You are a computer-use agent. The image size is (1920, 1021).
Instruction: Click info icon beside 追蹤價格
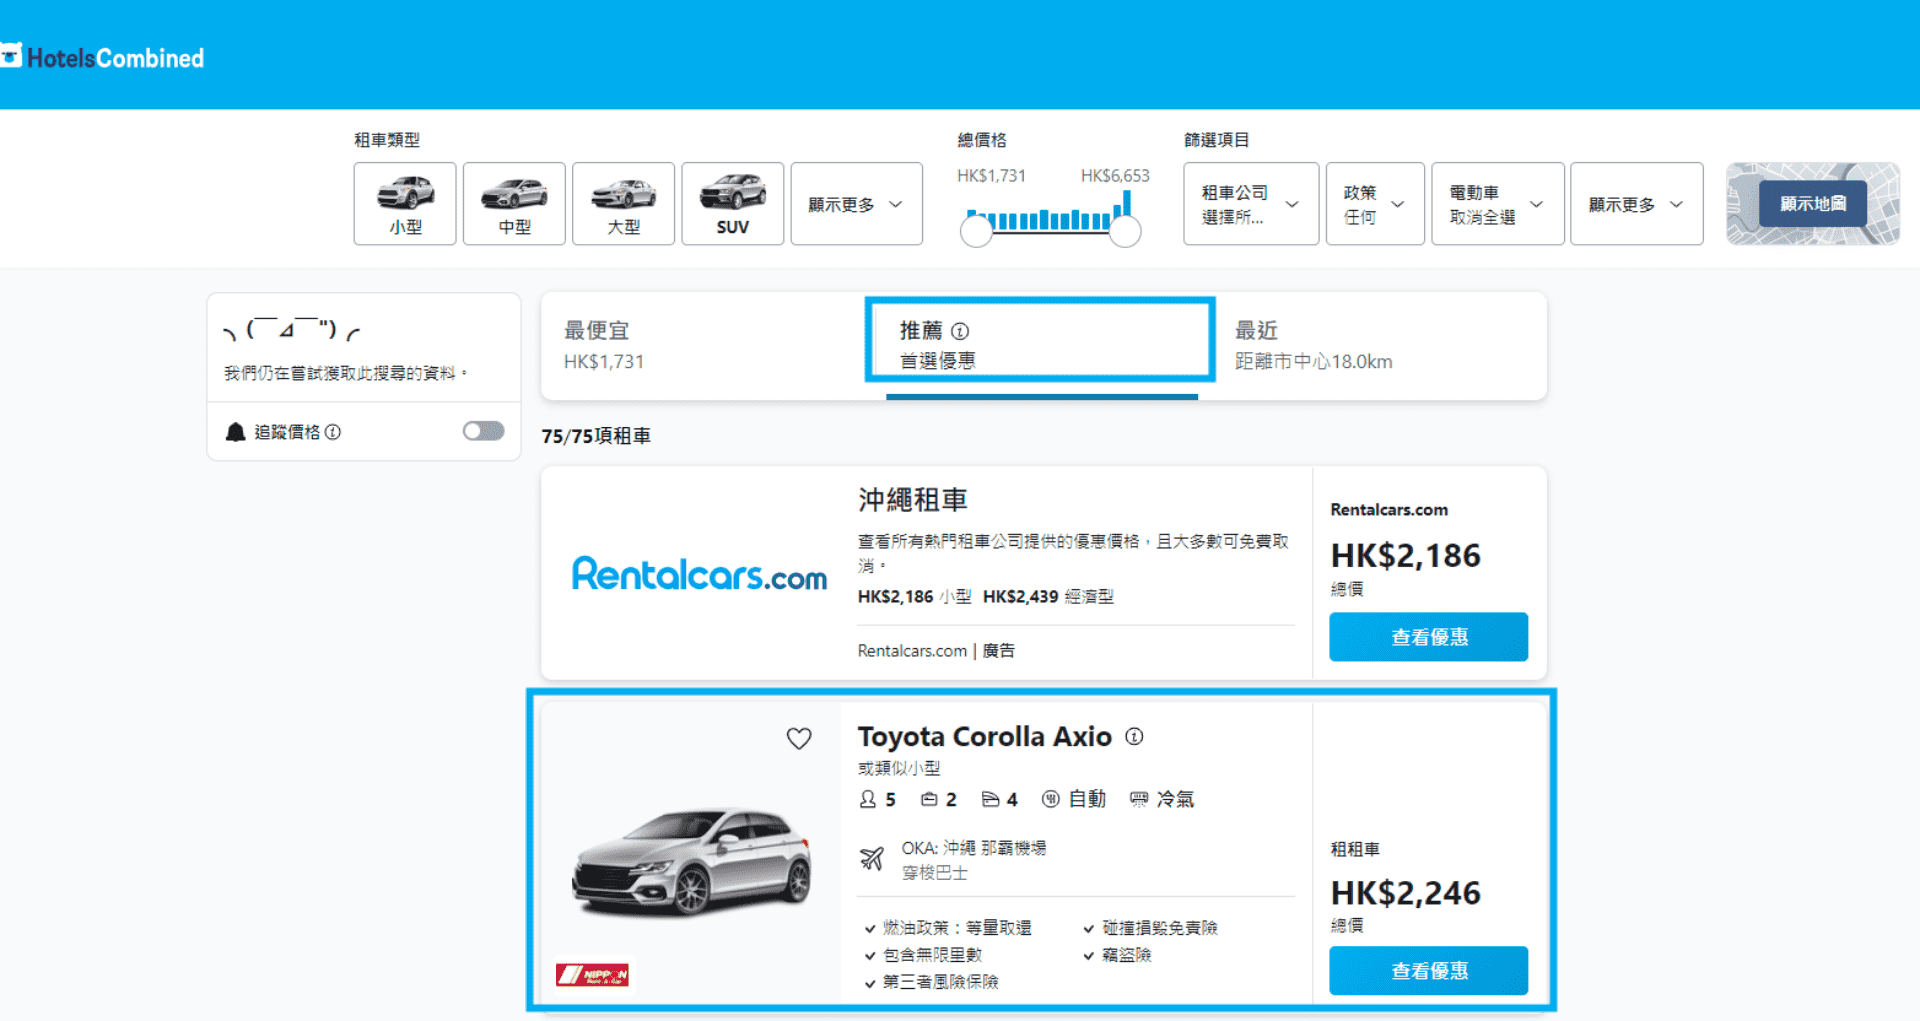click(333, 432)
